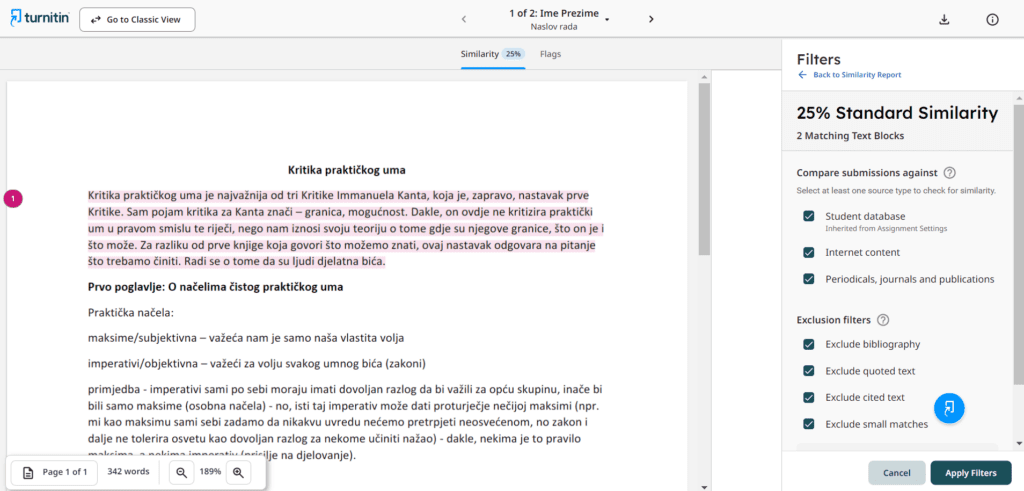Viewport: 1024px width, 491px height.
Task: Click help icon beside Exclusion filters
Action: click(x=883, y=320)
